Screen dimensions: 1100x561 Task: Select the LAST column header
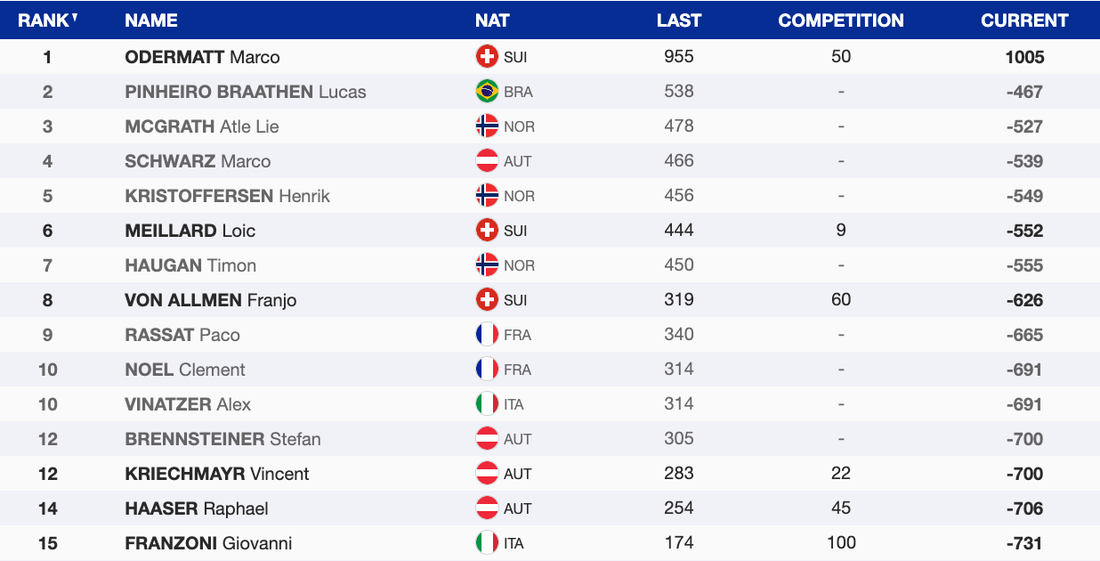(679, 20)
